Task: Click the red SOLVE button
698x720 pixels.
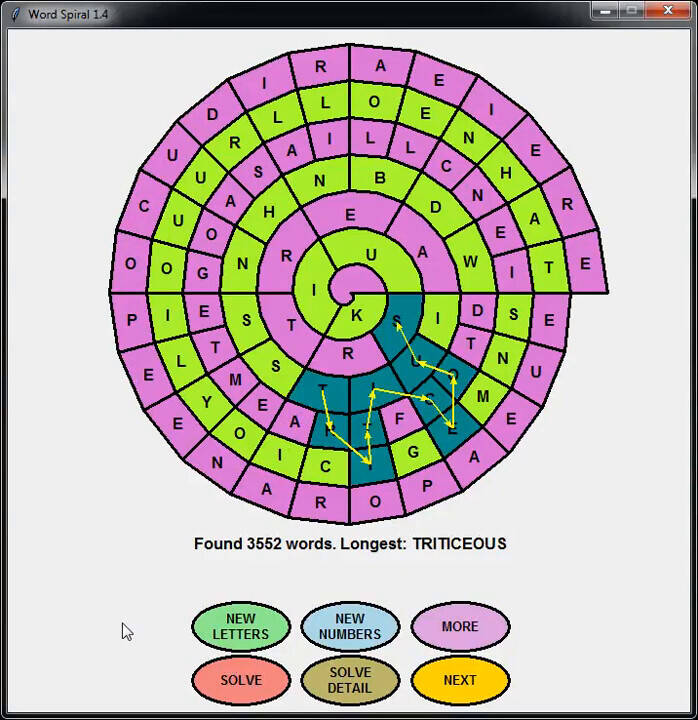Action: click(240, 680)
